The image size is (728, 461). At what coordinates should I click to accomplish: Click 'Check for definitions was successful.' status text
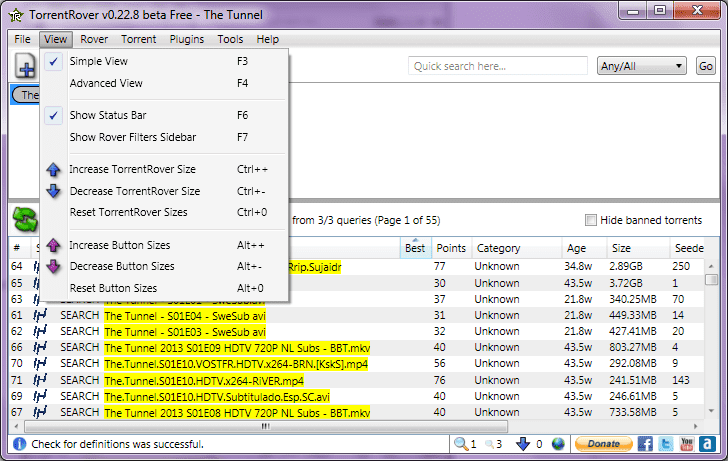pyautogui.click(x=117, y=444)
